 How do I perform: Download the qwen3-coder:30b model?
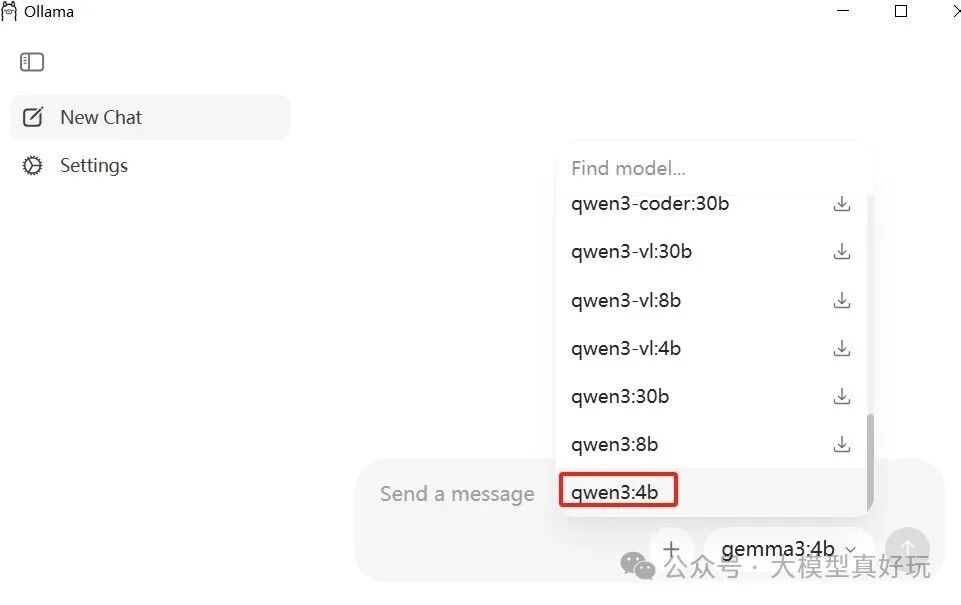(x=842, y=204)
